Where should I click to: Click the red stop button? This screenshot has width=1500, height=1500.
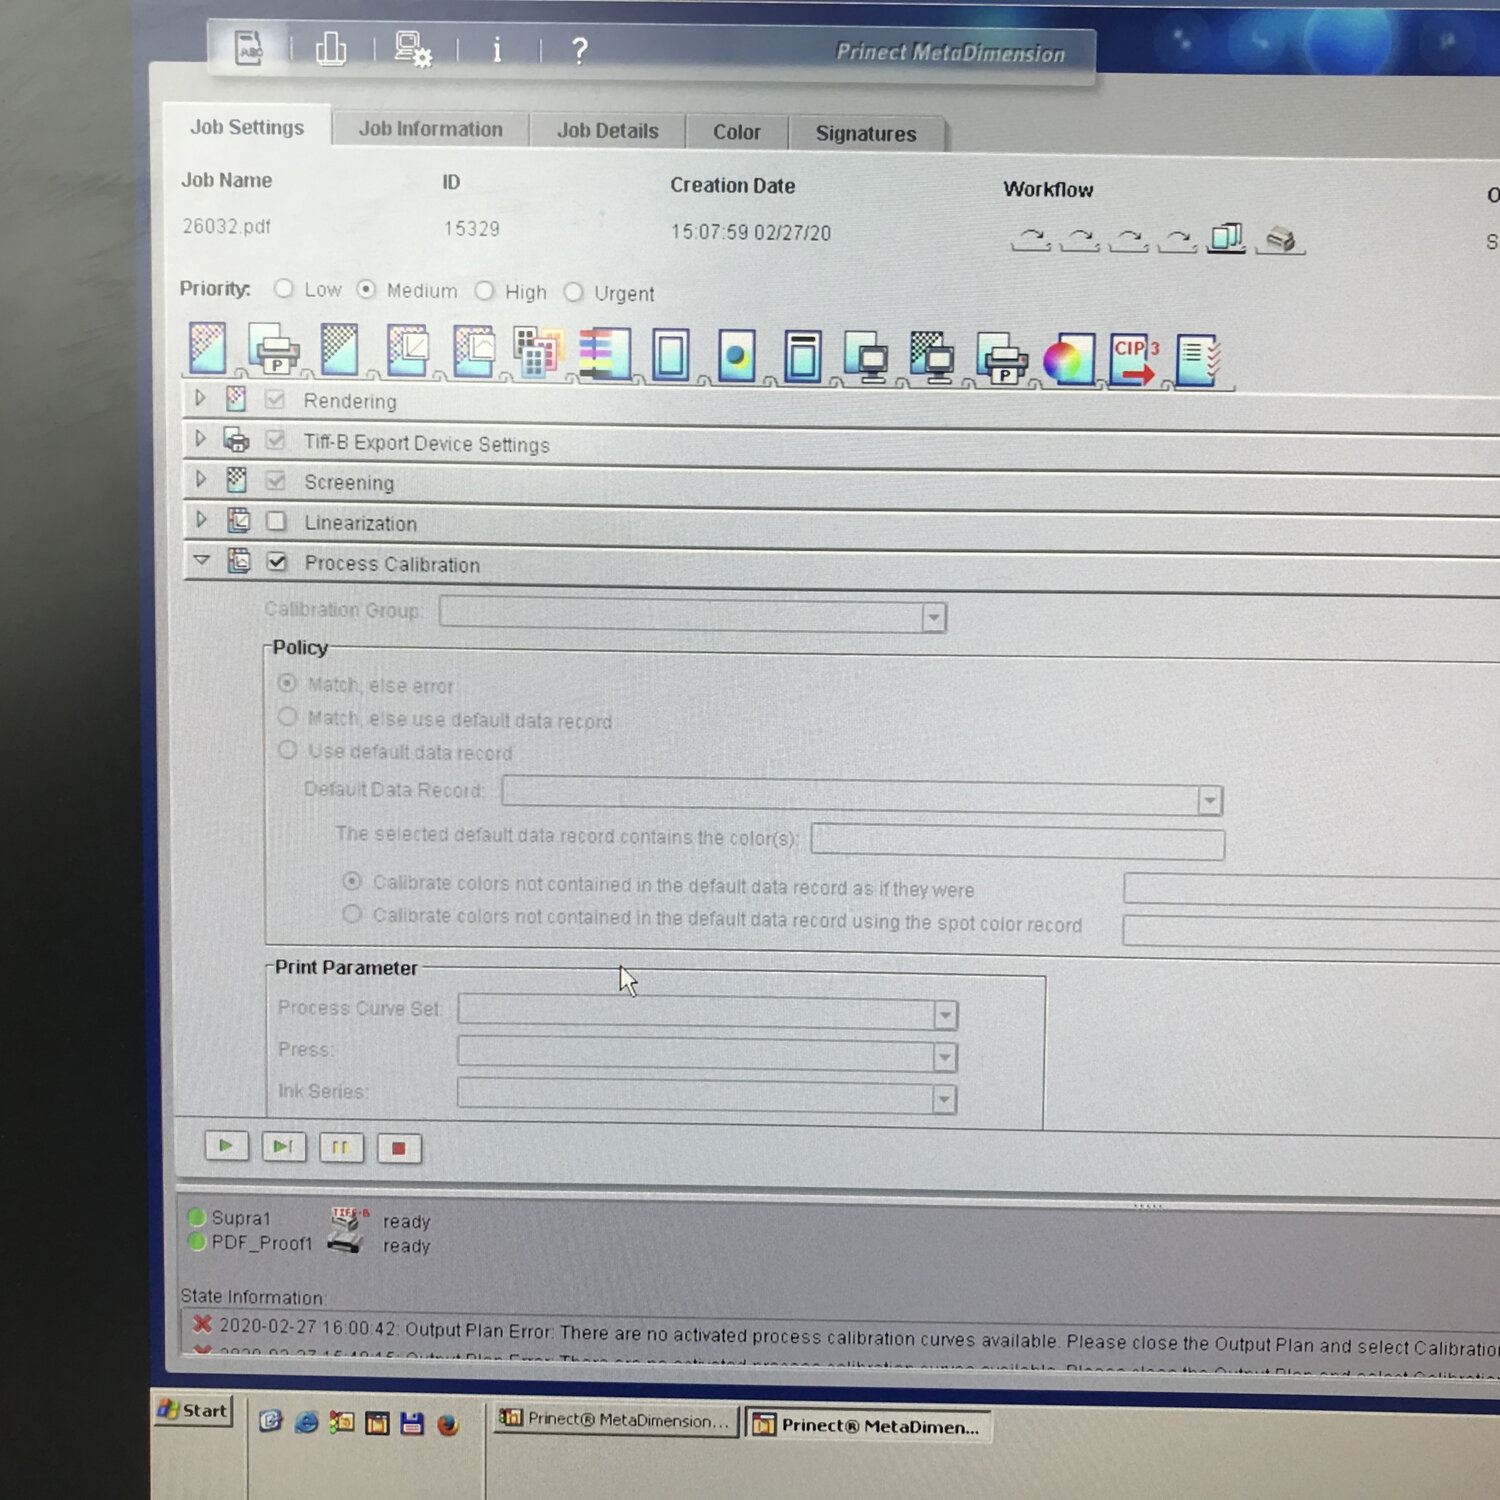(x=399, y=1149)
